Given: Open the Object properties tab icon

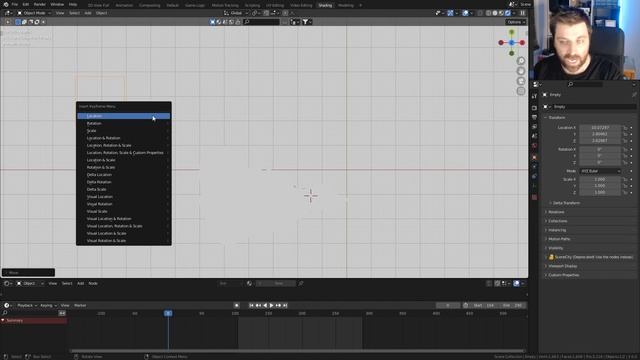Looking at the screenshot, I should coord(534,157).
